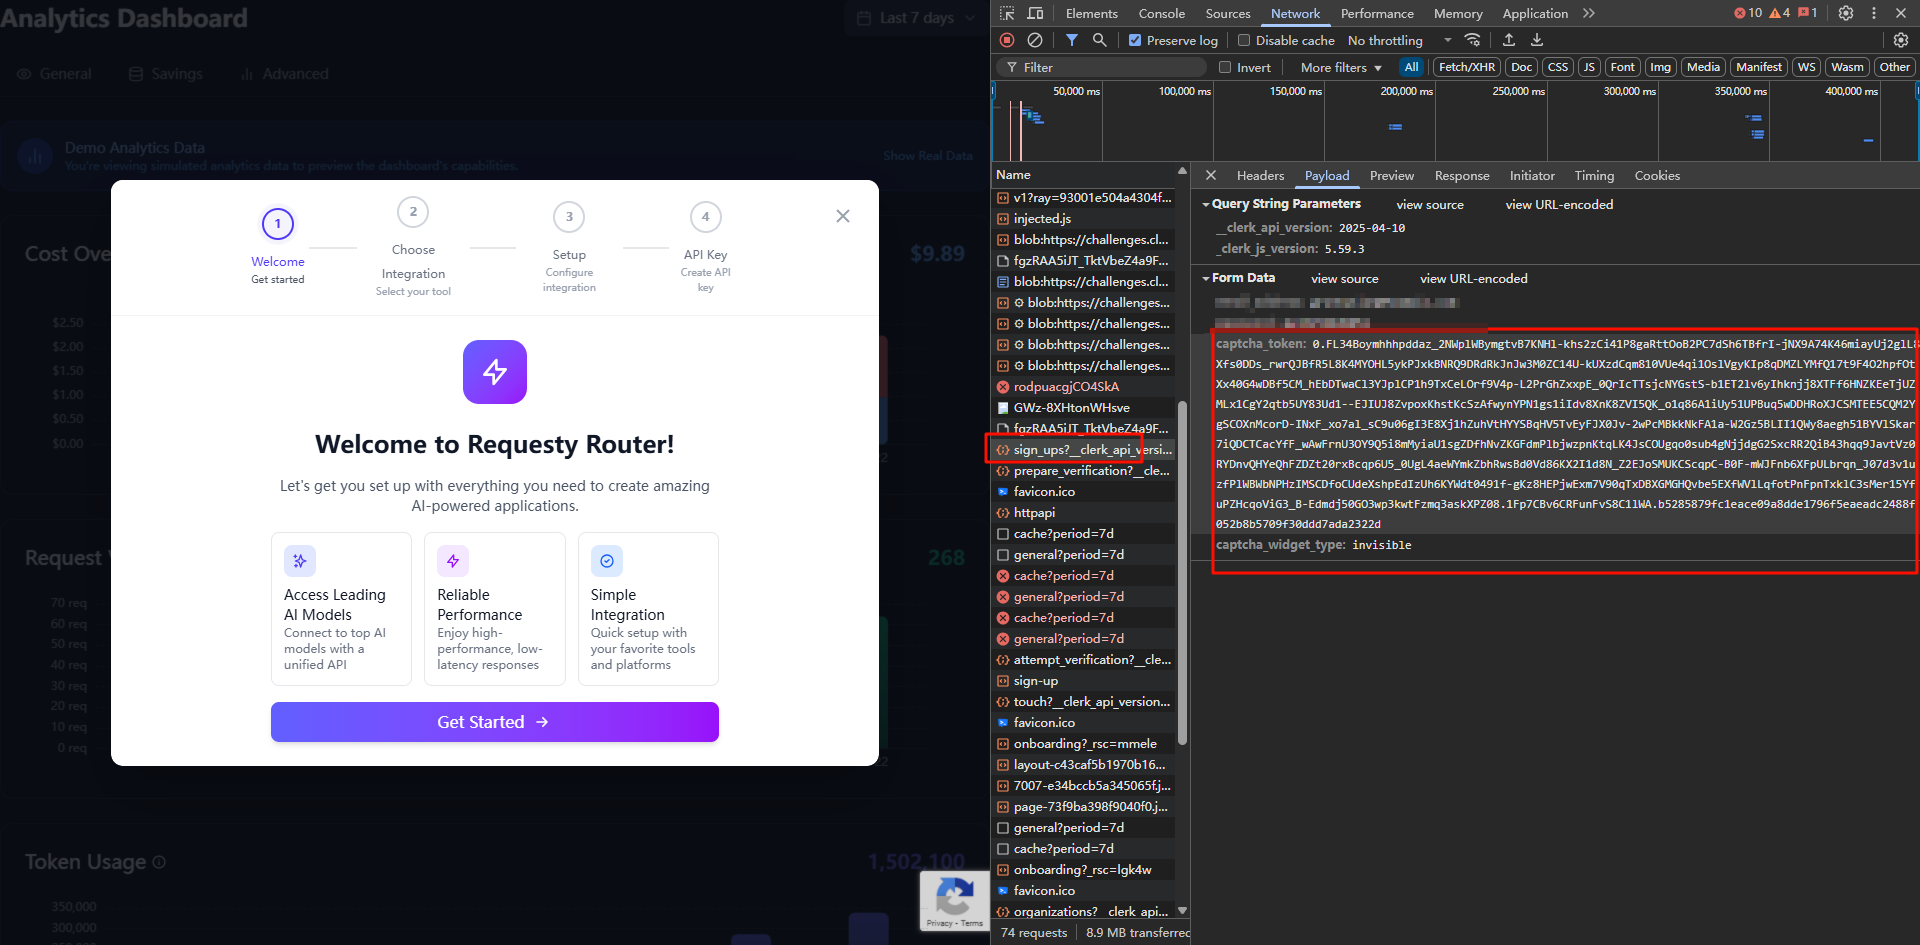Image resolution: width=1920 pixels, height=945 pixels.
Task: Export HAR with the download arrow
Action: pos(1537,40)
